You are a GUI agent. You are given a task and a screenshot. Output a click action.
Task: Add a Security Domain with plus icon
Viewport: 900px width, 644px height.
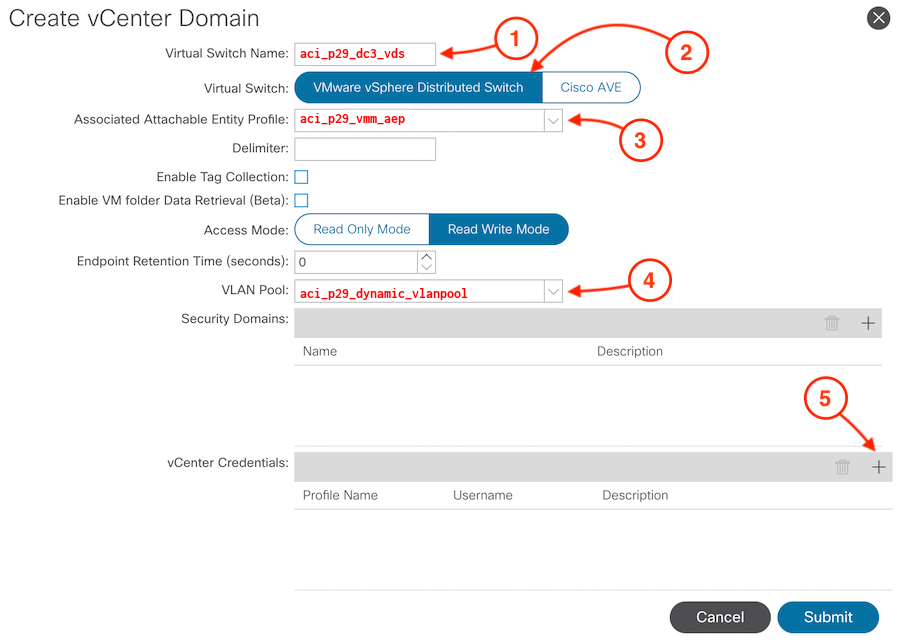[x=868, y=323]
